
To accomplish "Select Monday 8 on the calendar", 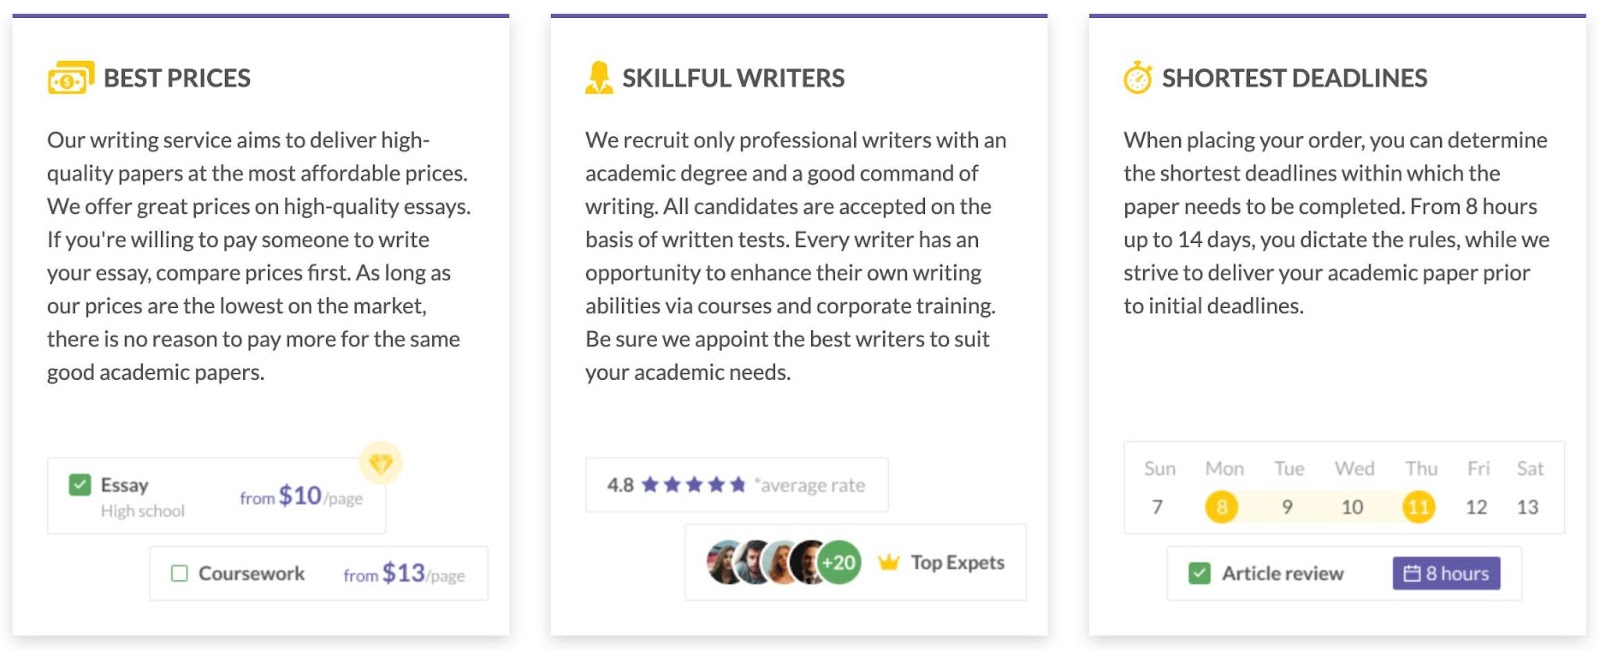I will coord(1221,507).
